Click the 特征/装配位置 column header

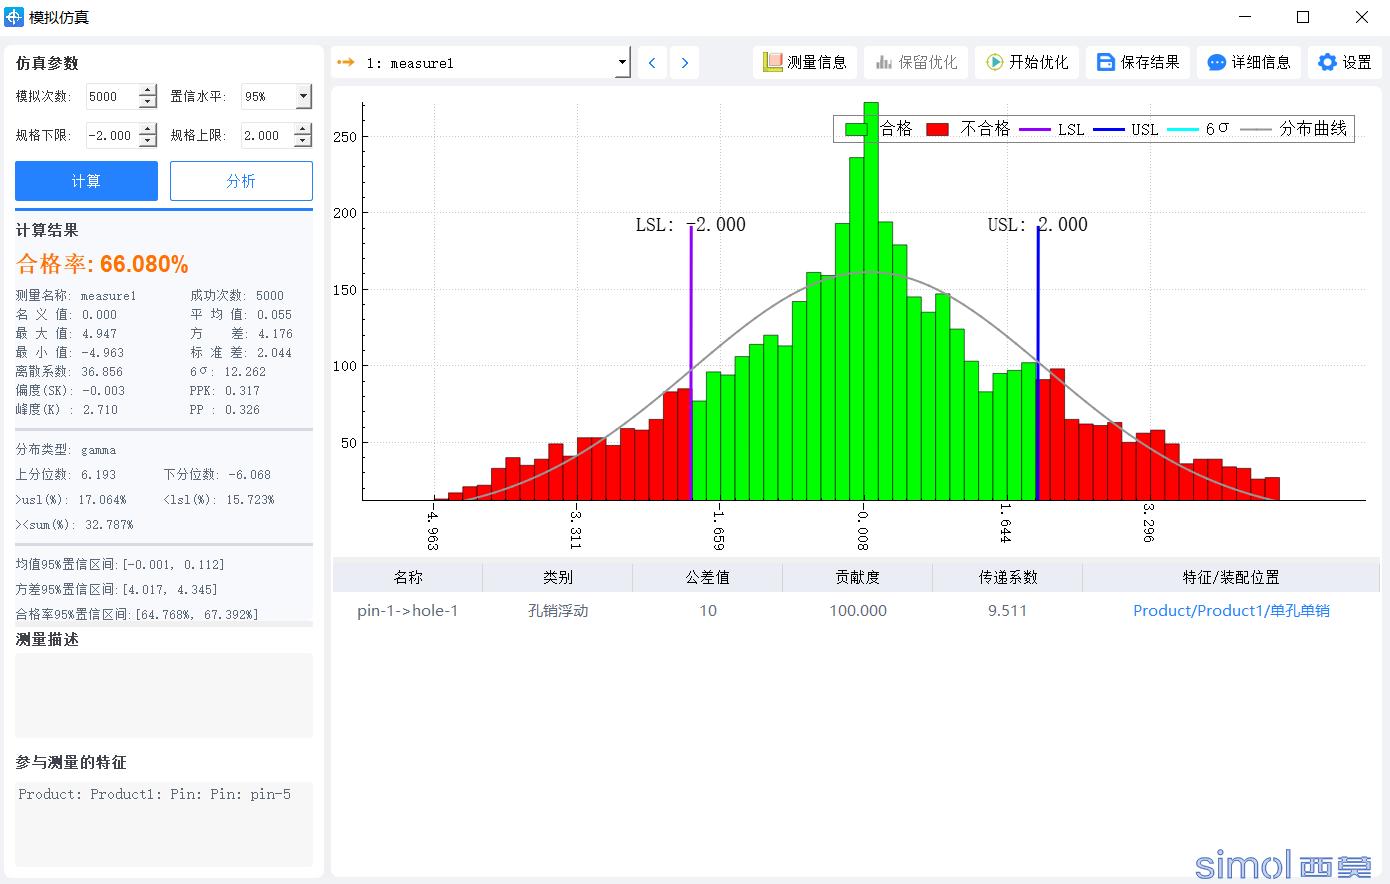[x=1231, y=577]
